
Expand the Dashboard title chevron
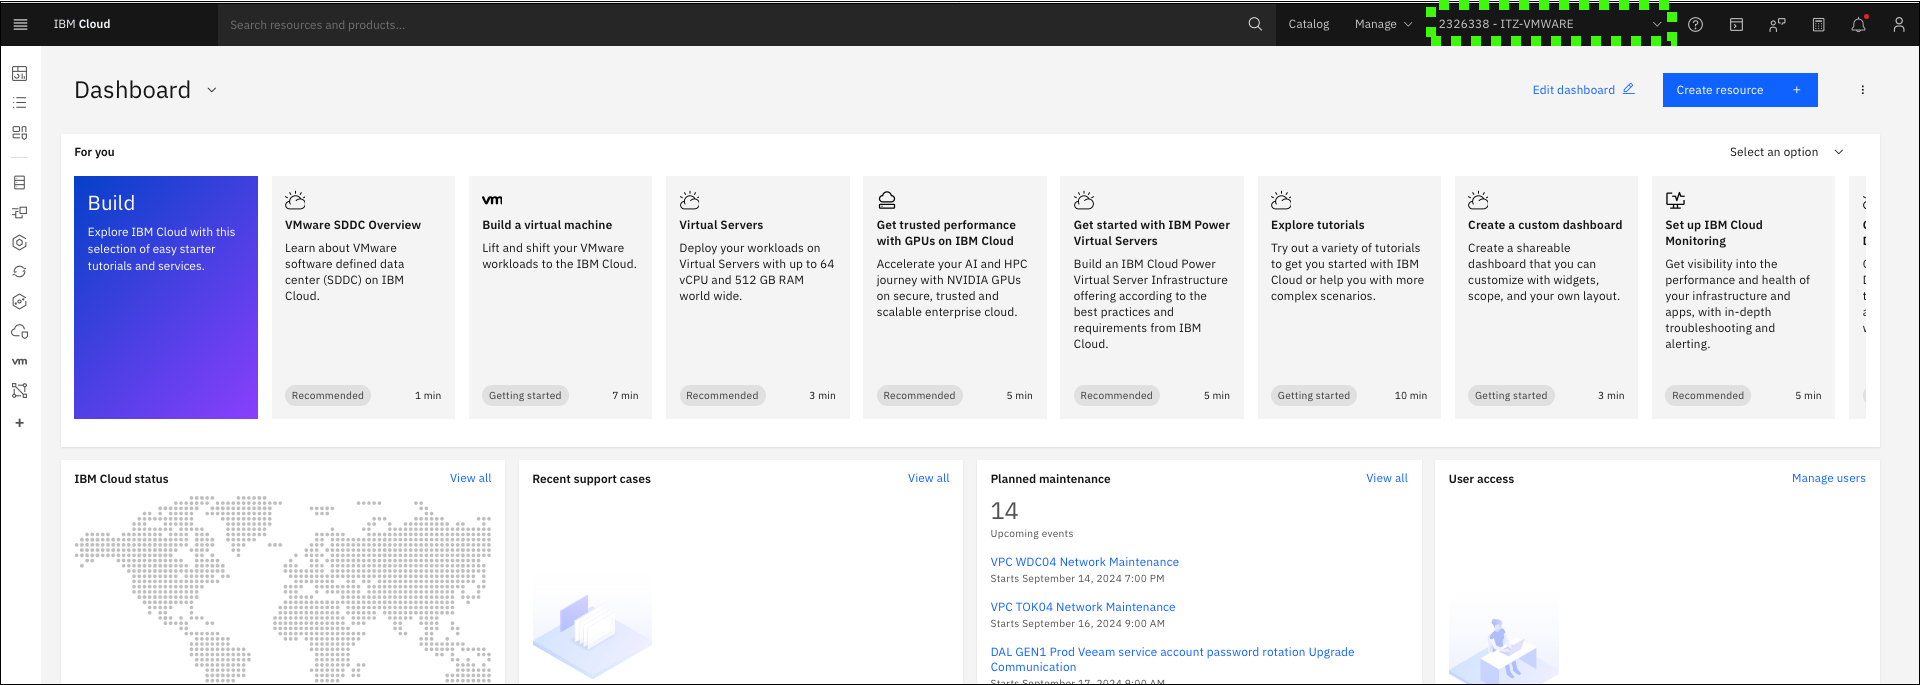(x=212, y=90)
